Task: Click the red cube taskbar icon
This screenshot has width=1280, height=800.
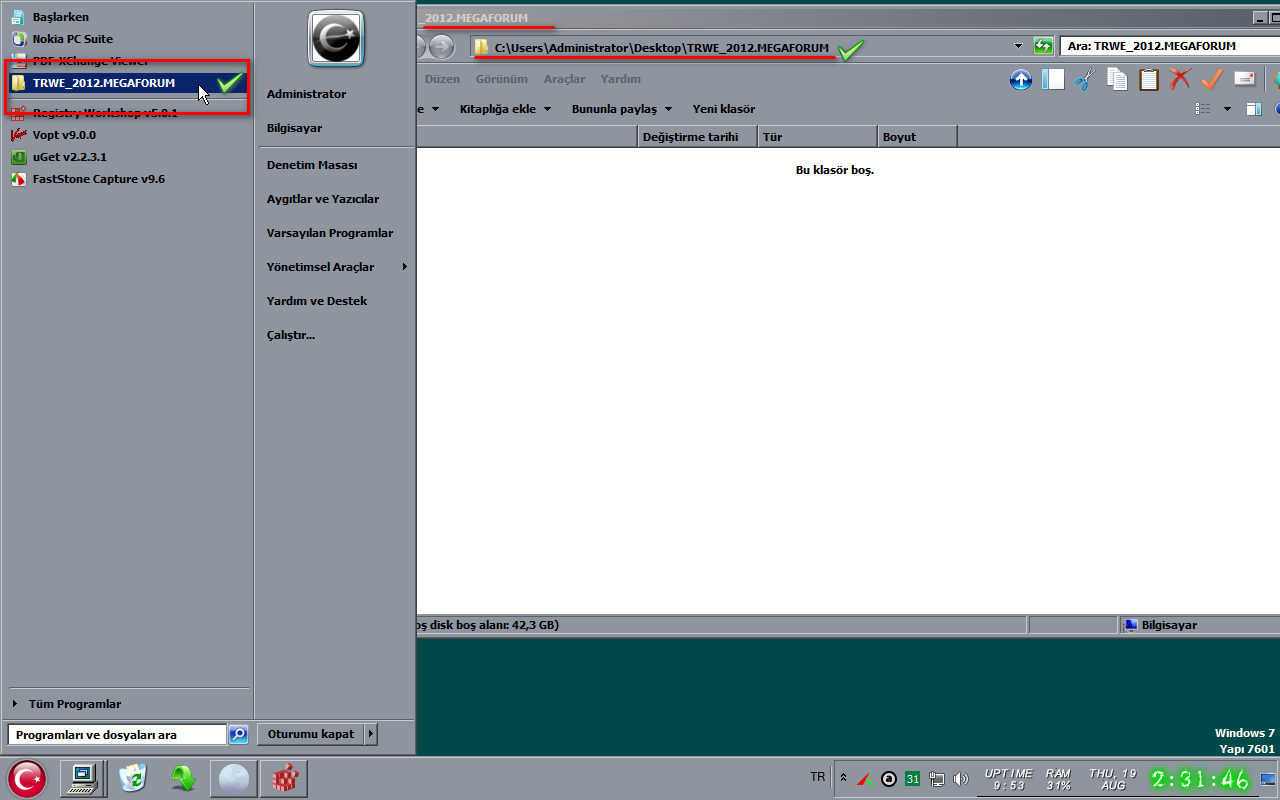Action: click(x=283, y=778)
